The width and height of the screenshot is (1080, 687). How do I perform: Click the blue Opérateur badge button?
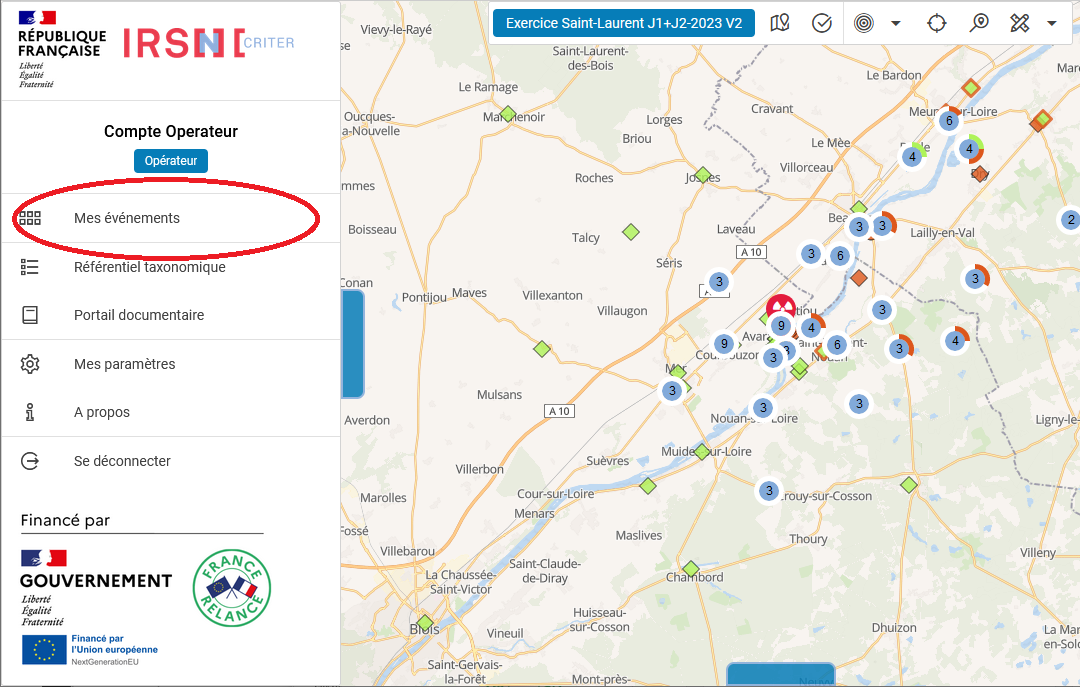pos(170,160)
